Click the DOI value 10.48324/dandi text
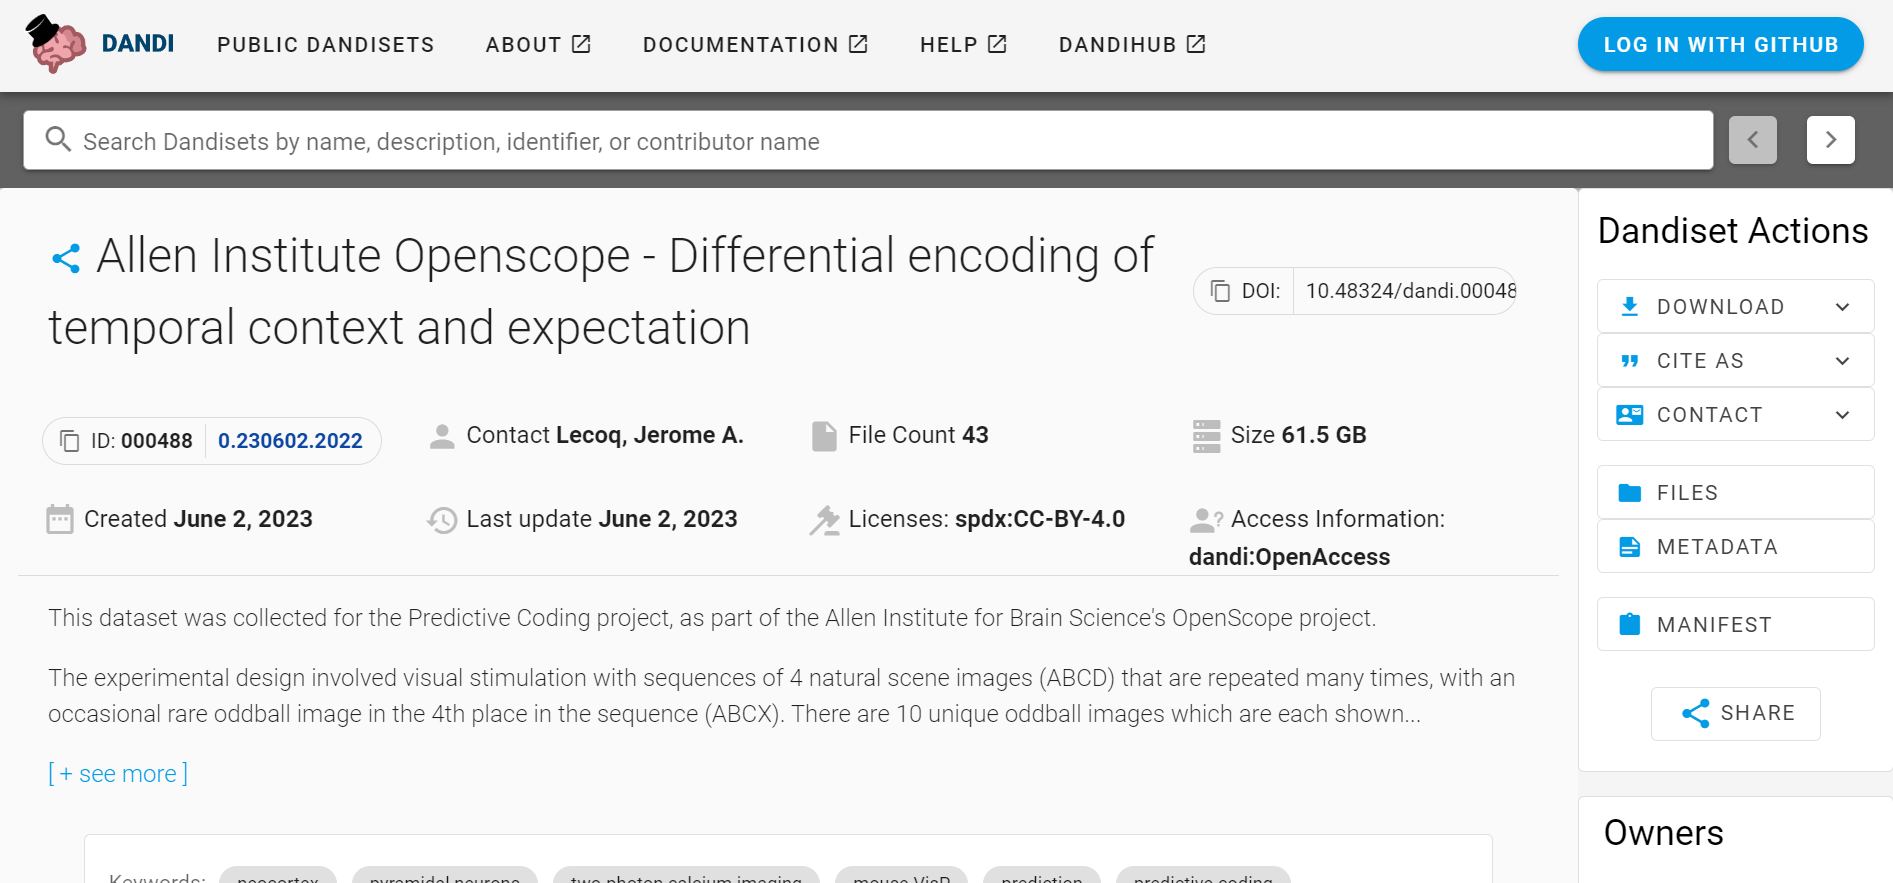This screenshot has width=1893, height=883. pyautogui.click(x=1410, y=291)
